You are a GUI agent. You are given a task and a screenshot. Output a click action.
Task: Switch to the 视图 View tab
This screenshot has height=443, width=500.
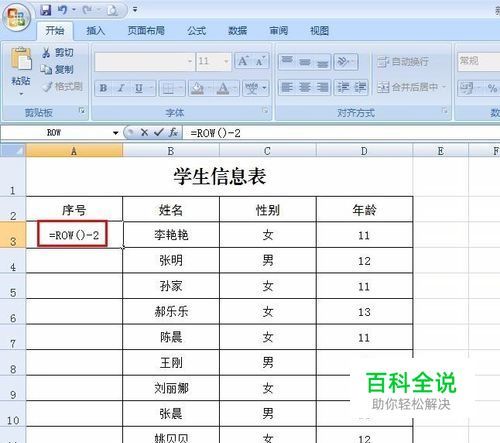pos(319,31)
